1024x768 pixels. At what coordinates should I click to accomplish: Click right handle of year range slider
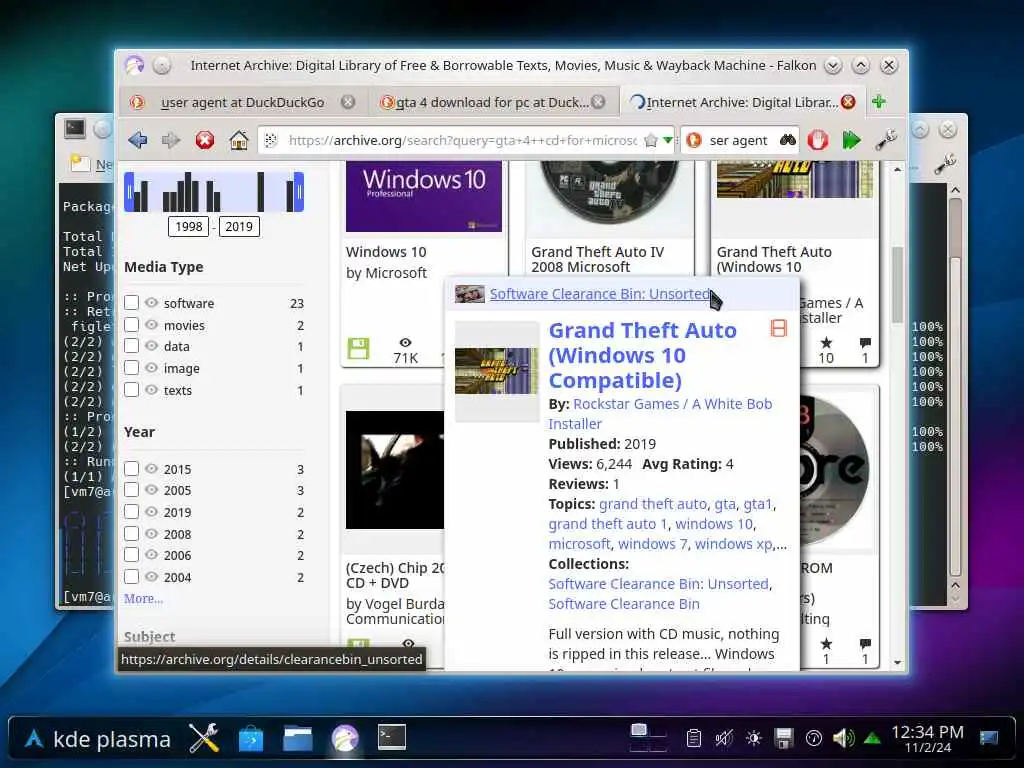click(x=299, y=192)
